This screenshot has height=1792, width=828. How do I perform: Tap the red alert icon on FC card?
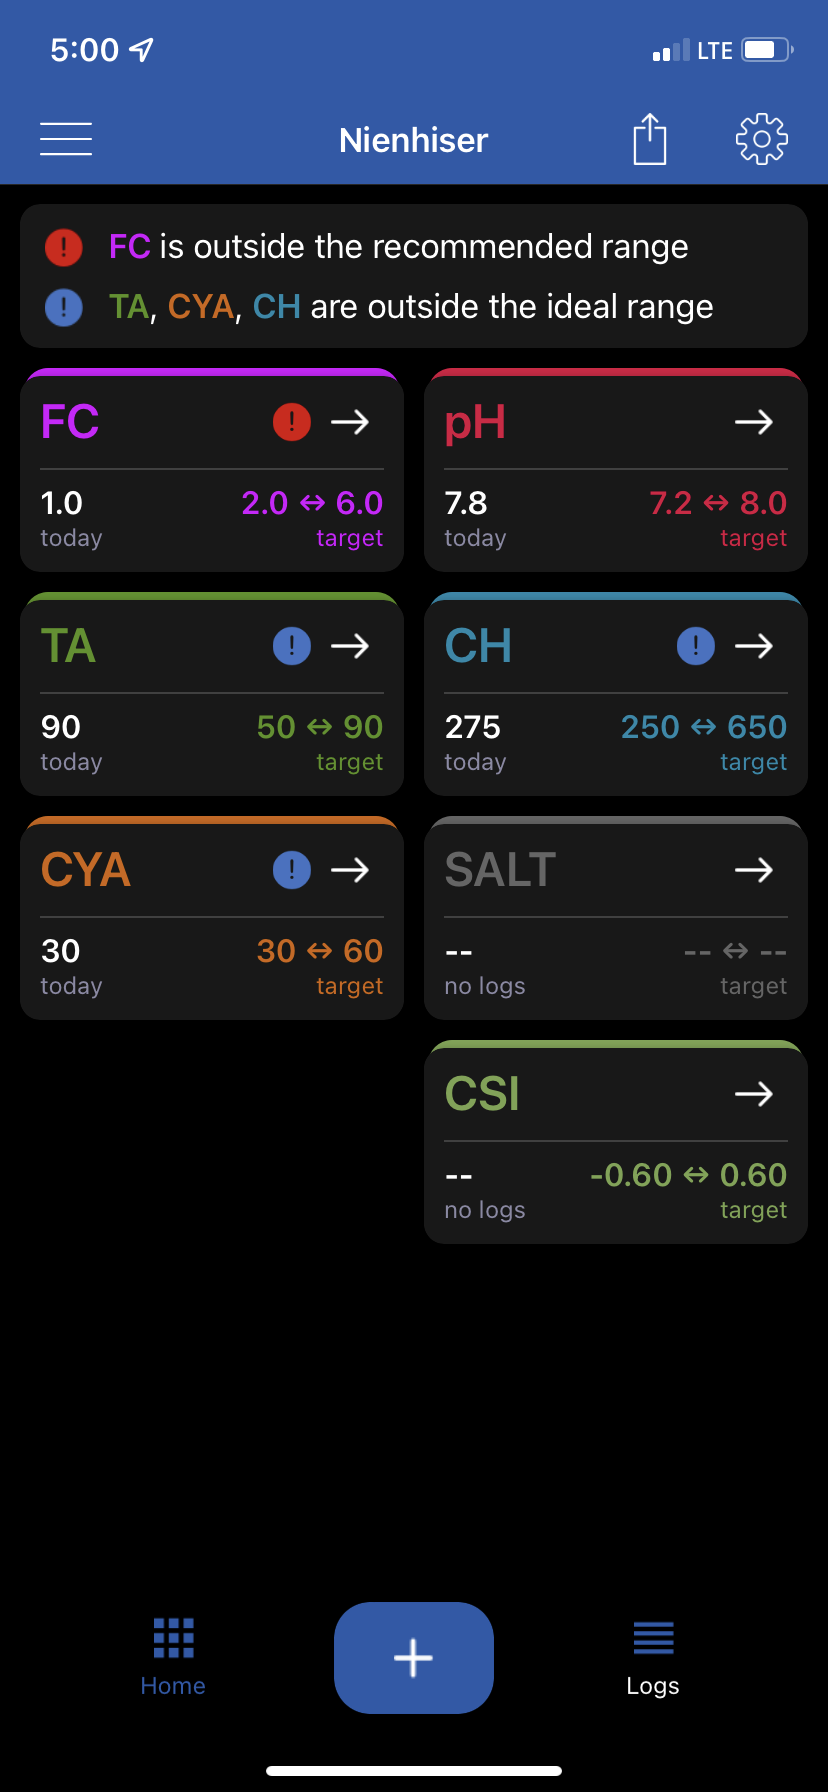point(292,422)
